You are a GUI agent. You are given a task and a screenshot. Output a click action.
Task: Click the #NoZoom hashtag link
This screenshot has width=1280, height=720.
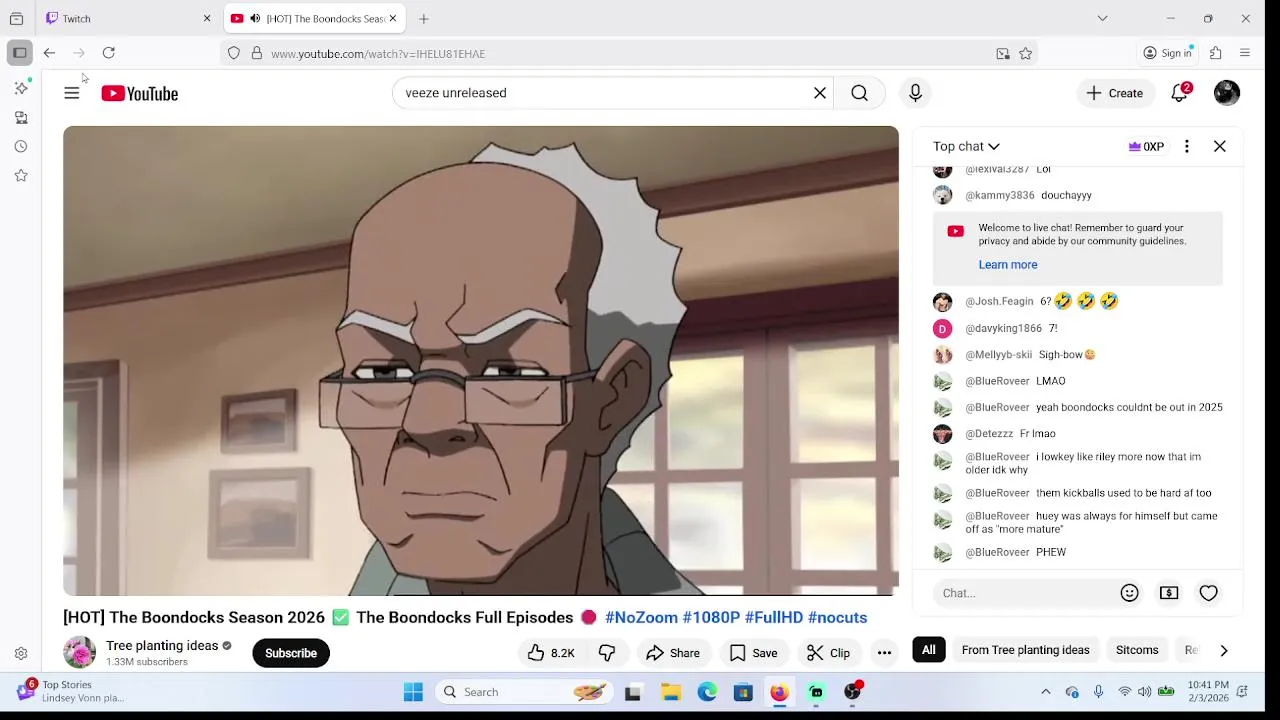641,618
